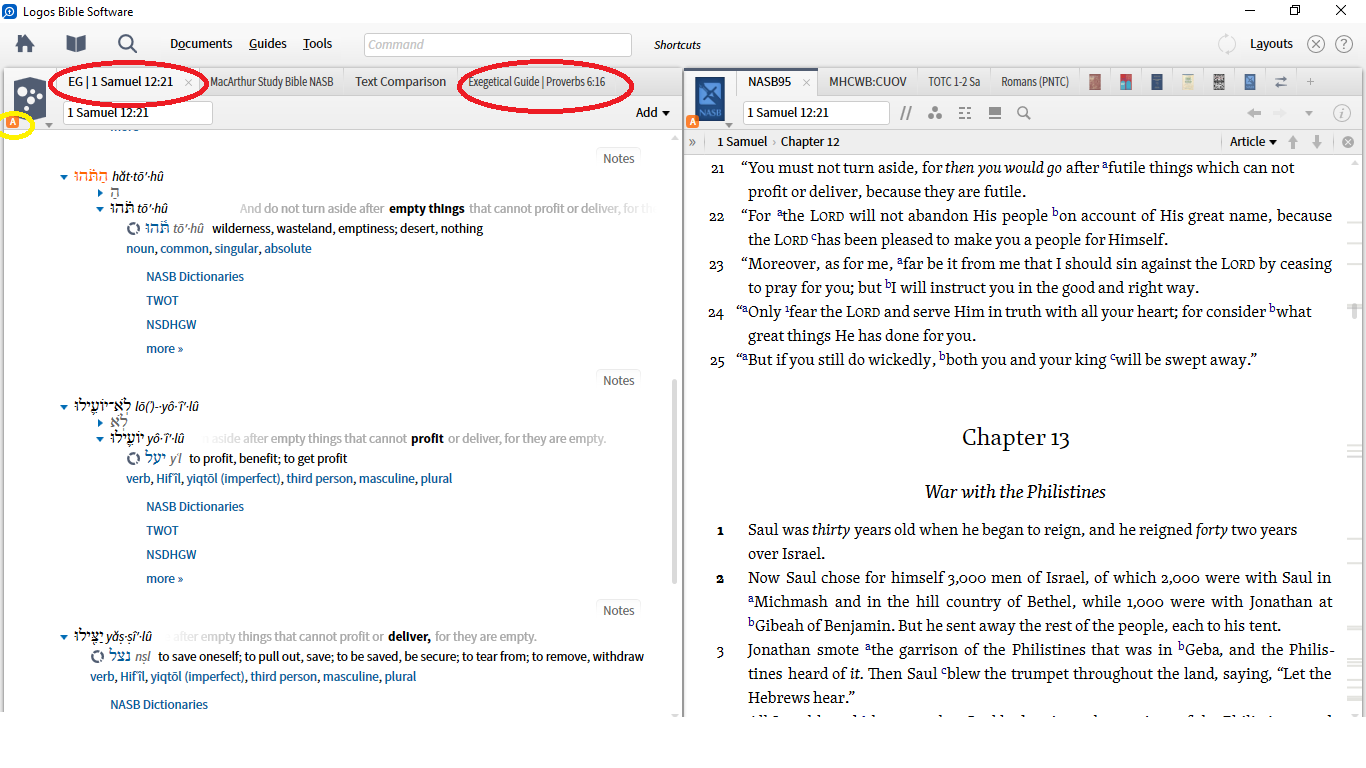The image size is (1366, 768).
Task: Open visual filters three-dots icon
Action: (935, 113)
